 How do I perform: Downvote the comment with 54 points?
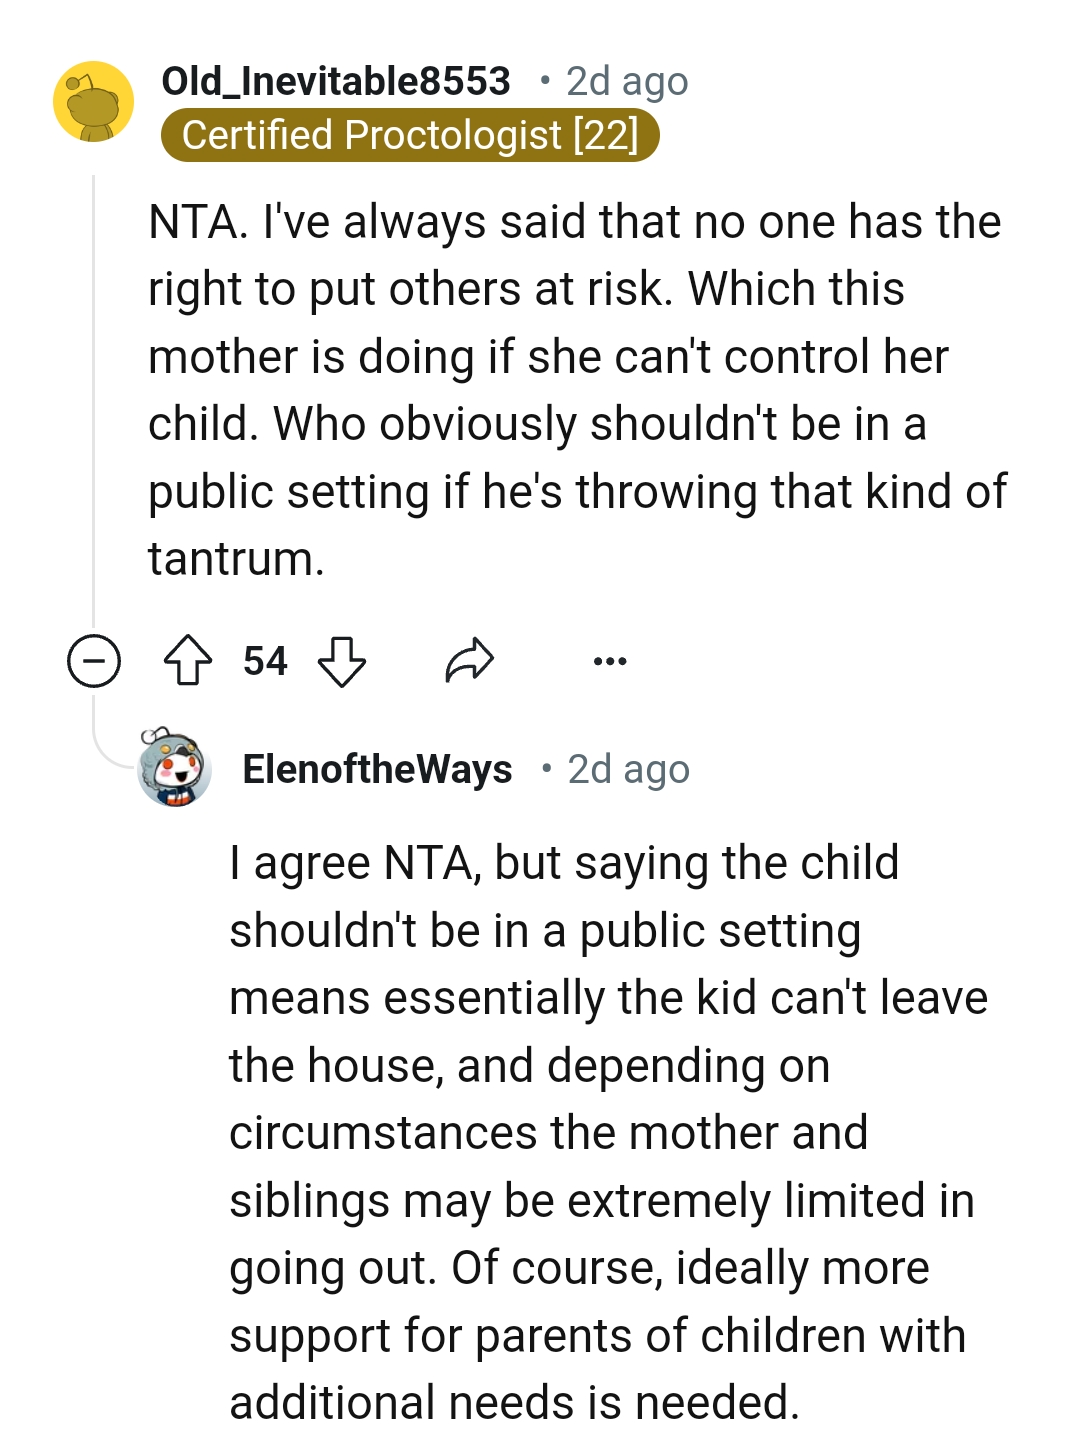[x=342, y=661]
